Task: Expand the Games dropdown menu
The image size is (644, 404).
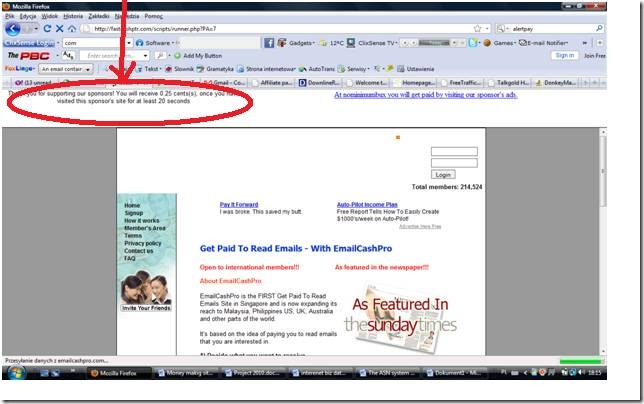Action: (x=515, y=43)
